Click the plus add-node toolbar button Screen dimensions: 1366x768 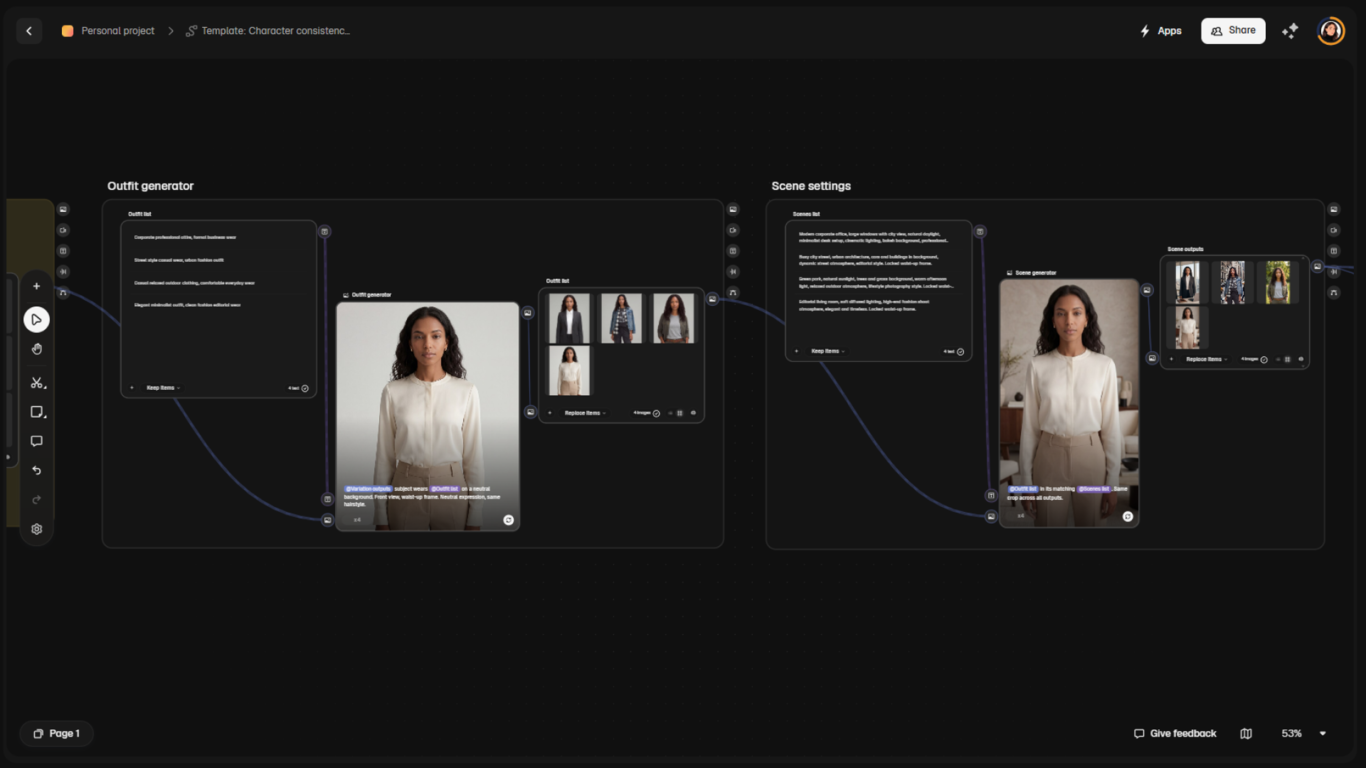point(37,286)
